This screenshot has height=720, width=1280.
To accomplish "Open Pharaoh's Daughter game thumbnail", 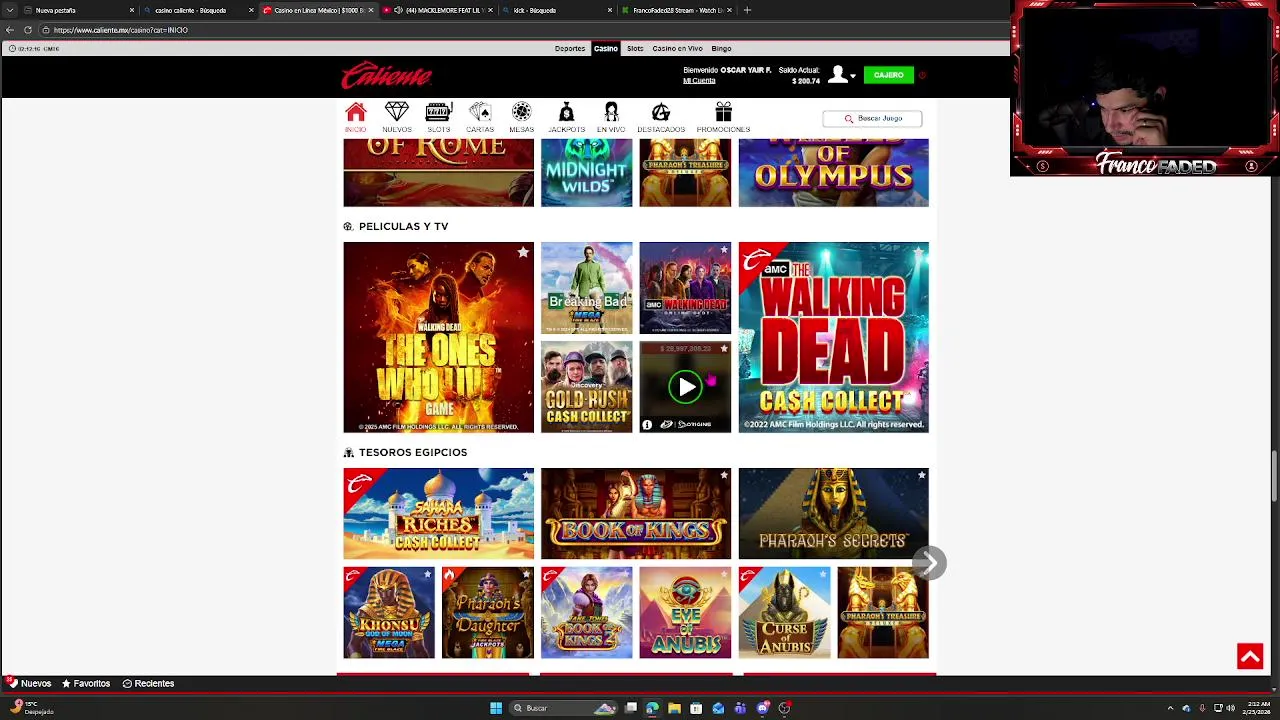I will [488, 613].
